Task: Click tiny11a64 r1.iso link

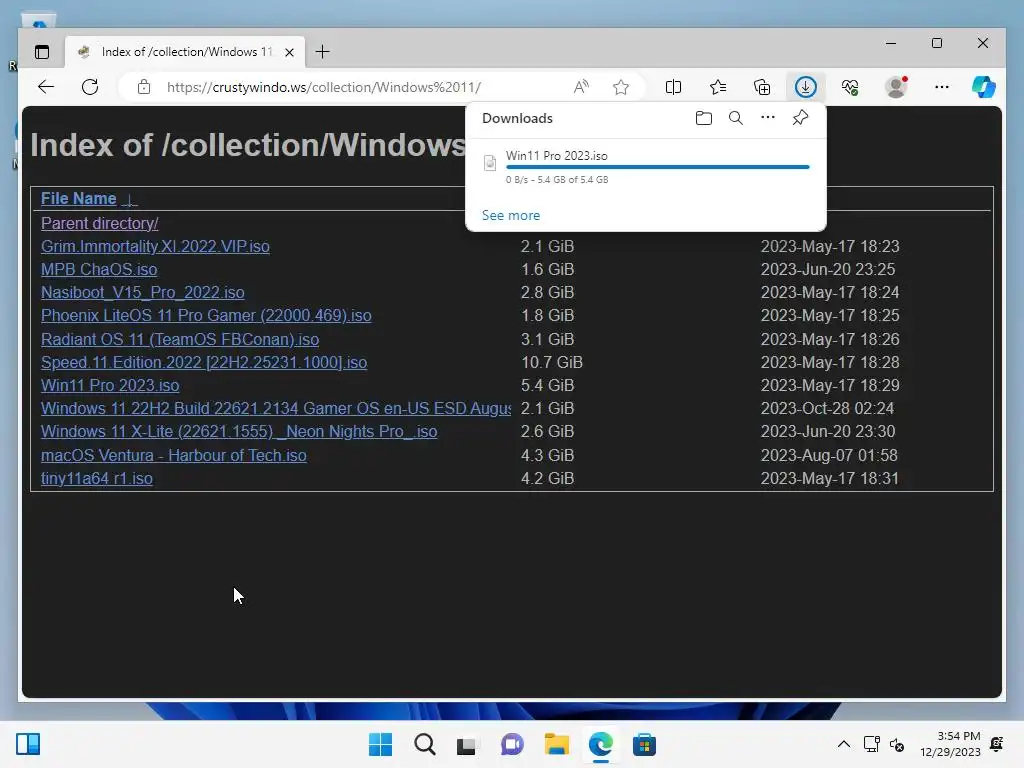Action: pyautogui.click(x=97, y=479)
